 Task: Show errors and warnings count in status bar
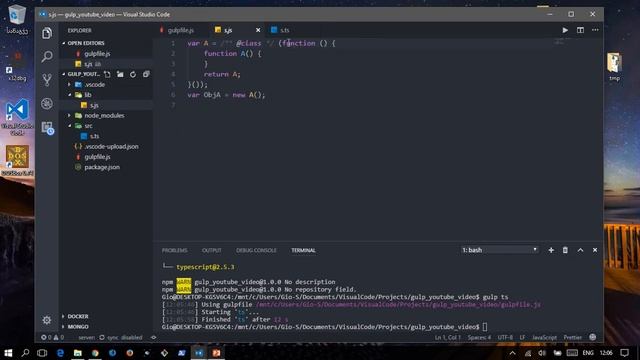click(x=52, y=338)
